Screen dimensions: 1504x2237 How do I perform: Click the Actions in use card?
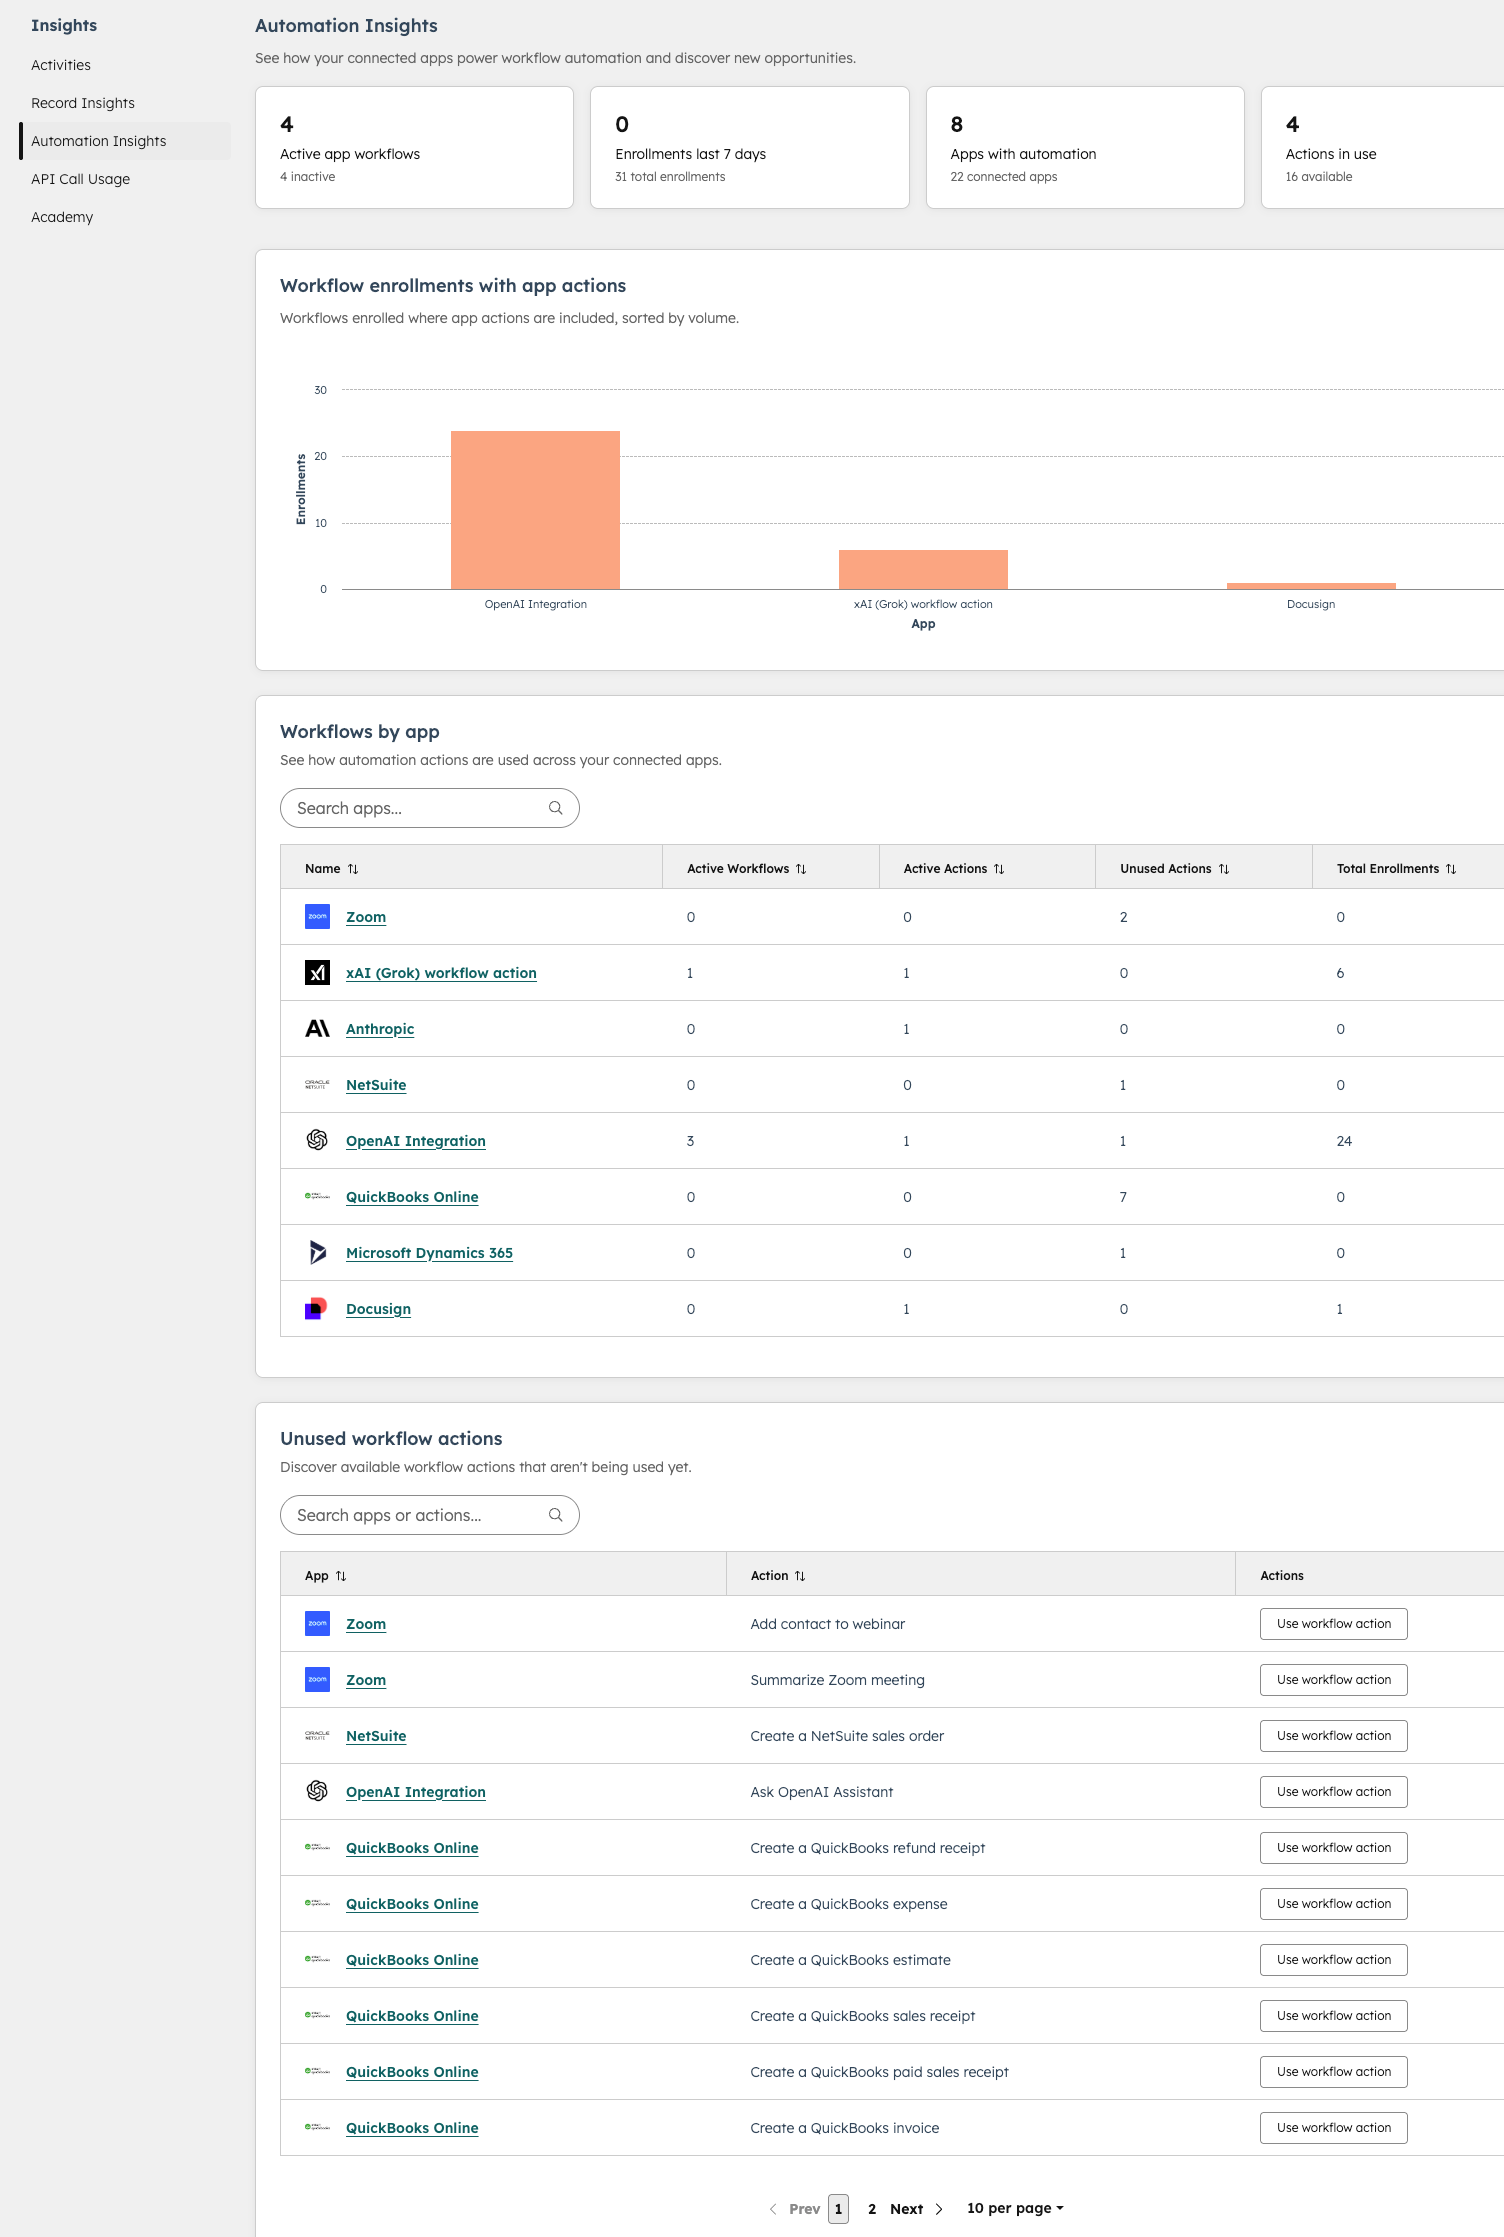pos(1383,147)
